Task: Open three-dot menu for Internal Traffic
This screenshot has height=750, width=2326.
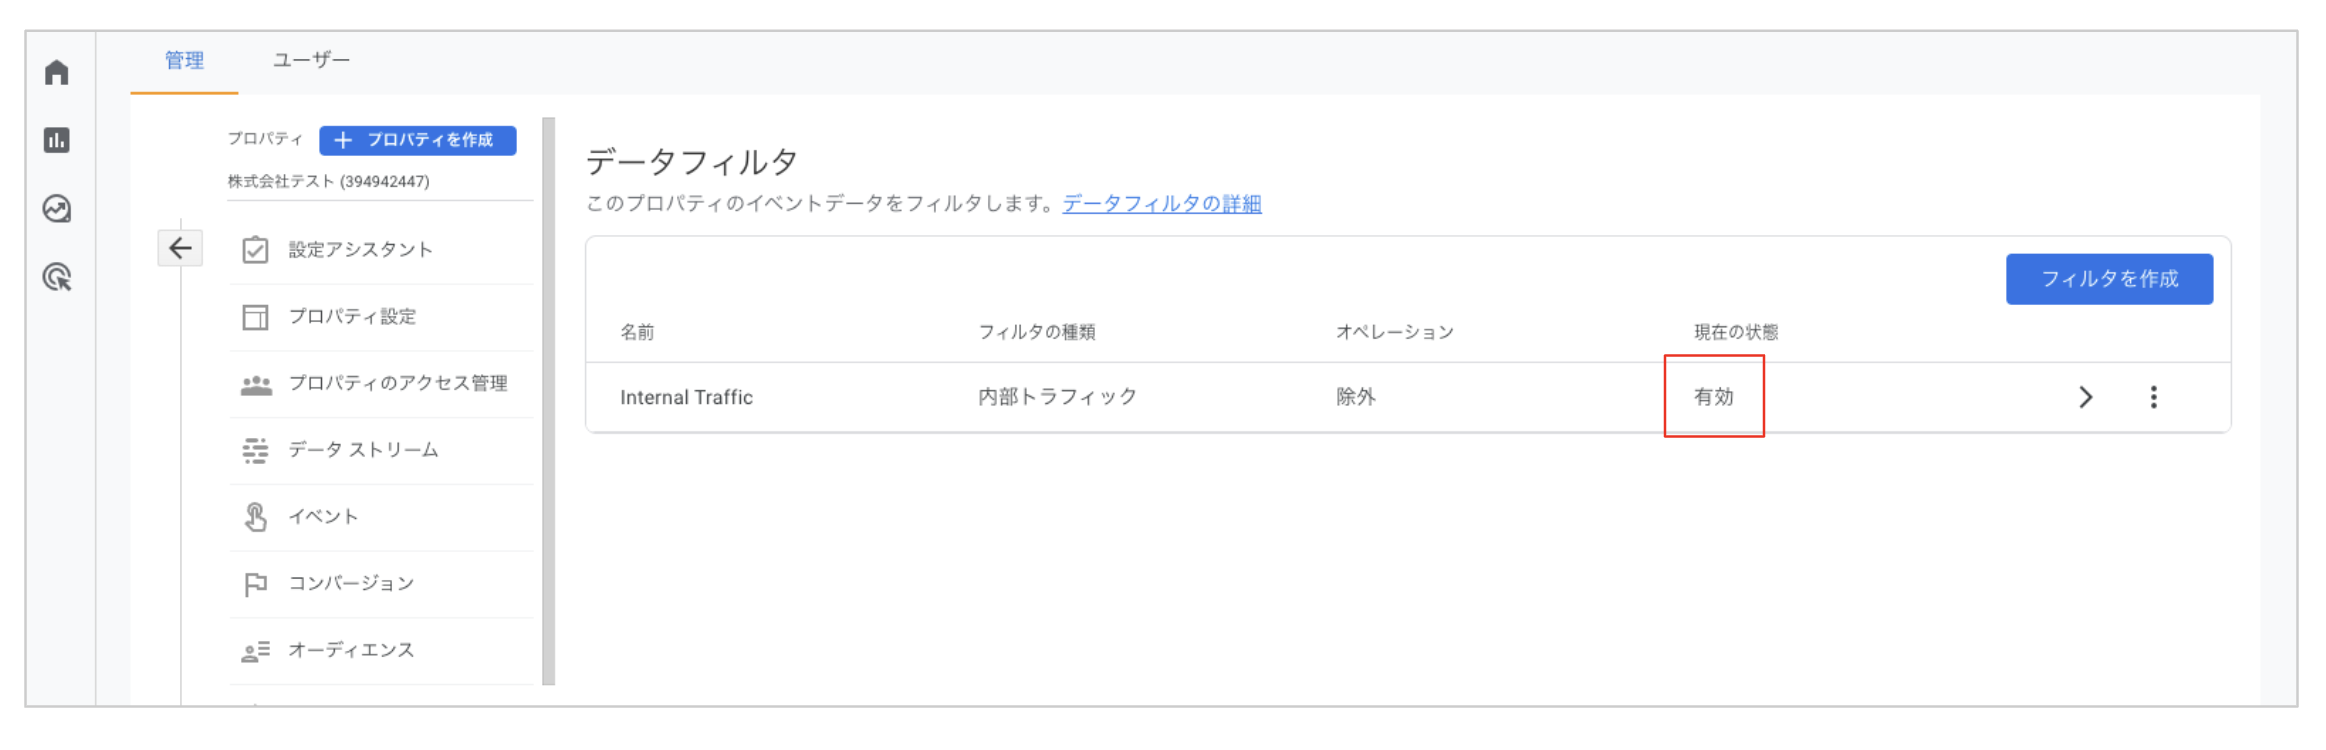Action: [2153, 397]
